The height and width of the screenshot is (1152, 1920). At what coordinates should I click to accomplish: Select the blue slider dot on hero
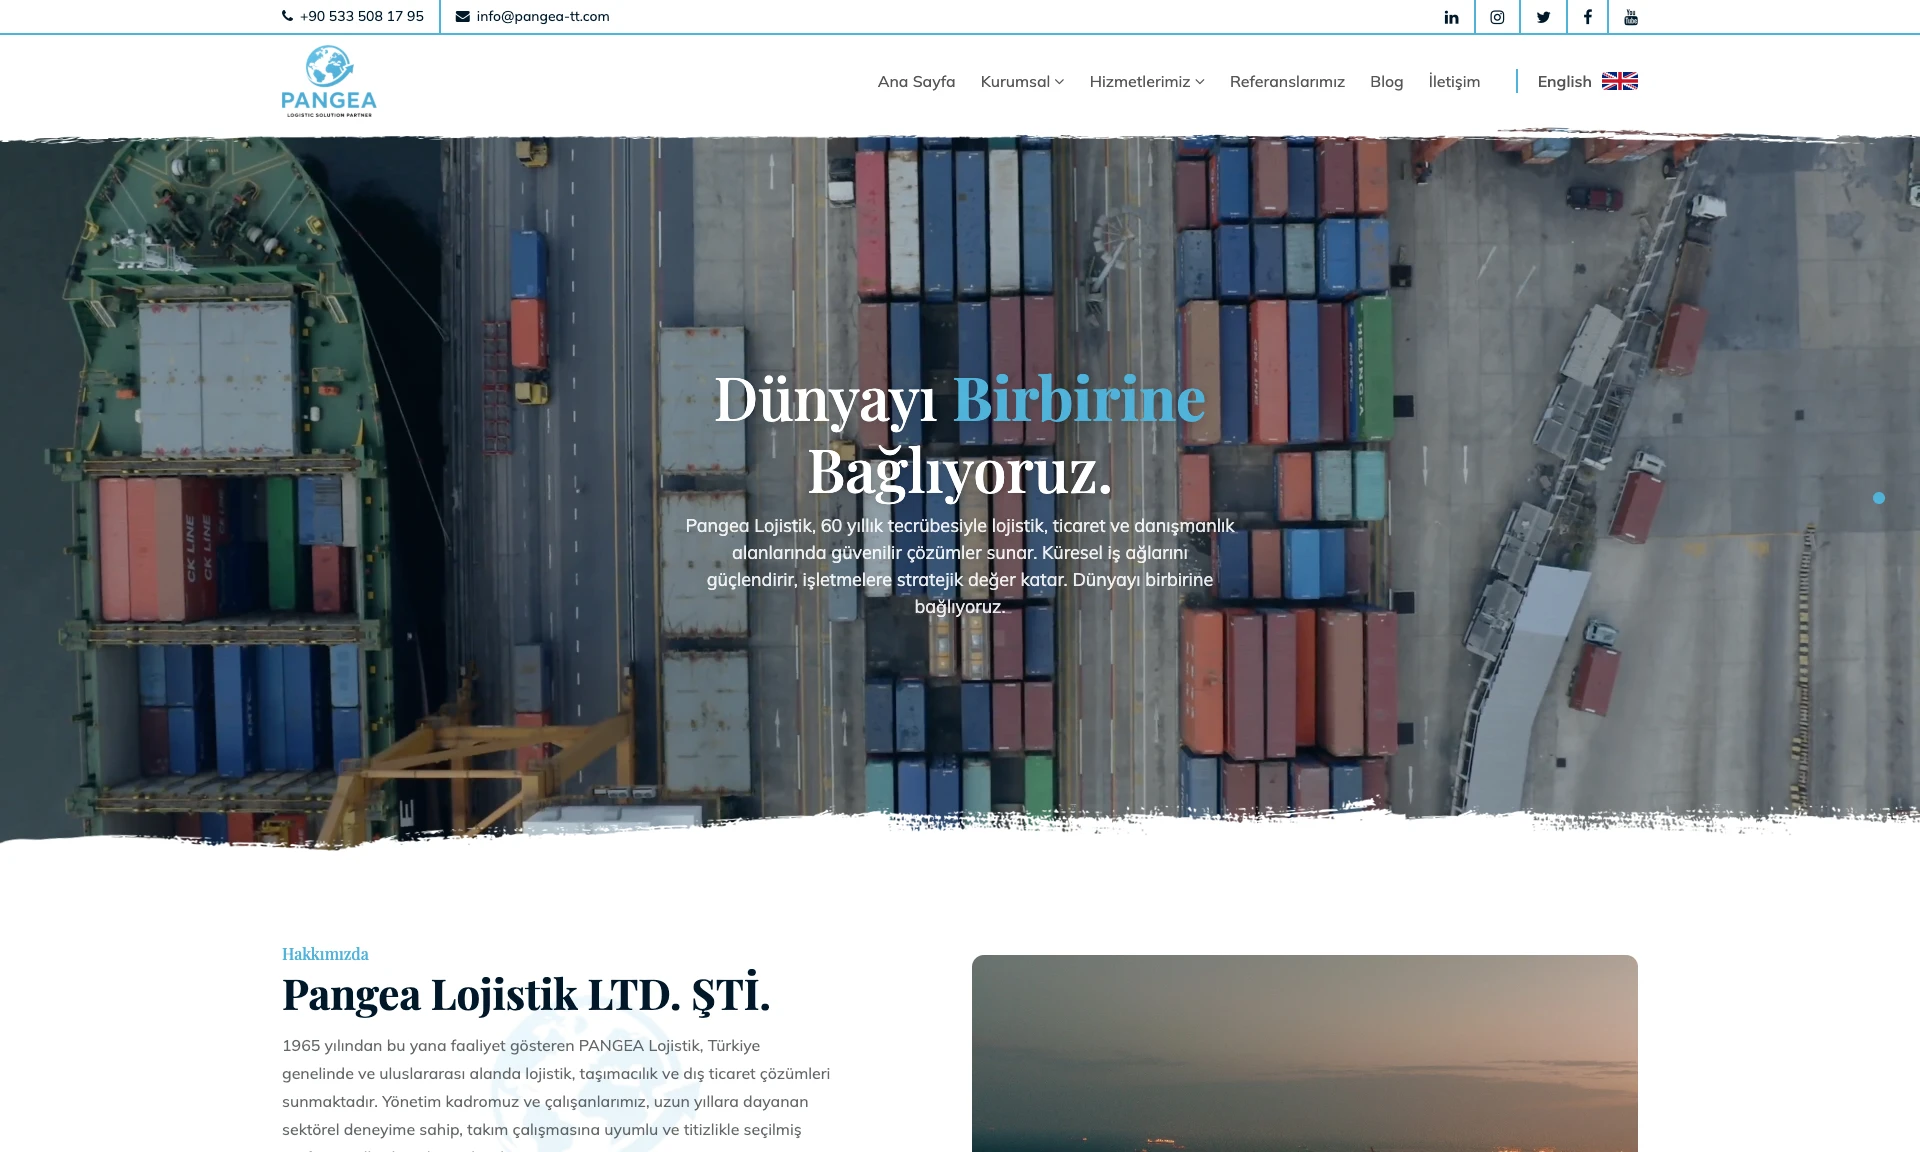[1879, 498]
